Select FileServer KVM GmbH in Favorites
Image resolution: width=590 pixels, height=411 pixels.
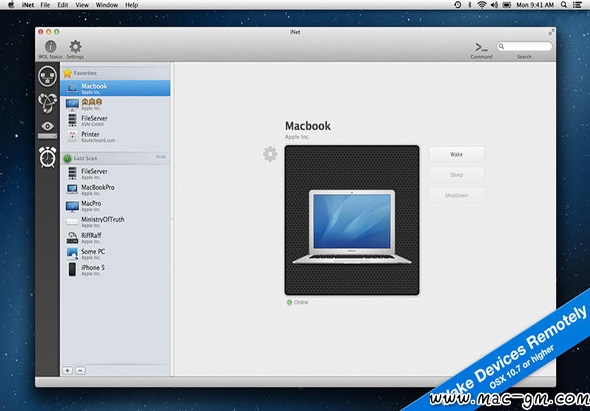tap(115, 120)
